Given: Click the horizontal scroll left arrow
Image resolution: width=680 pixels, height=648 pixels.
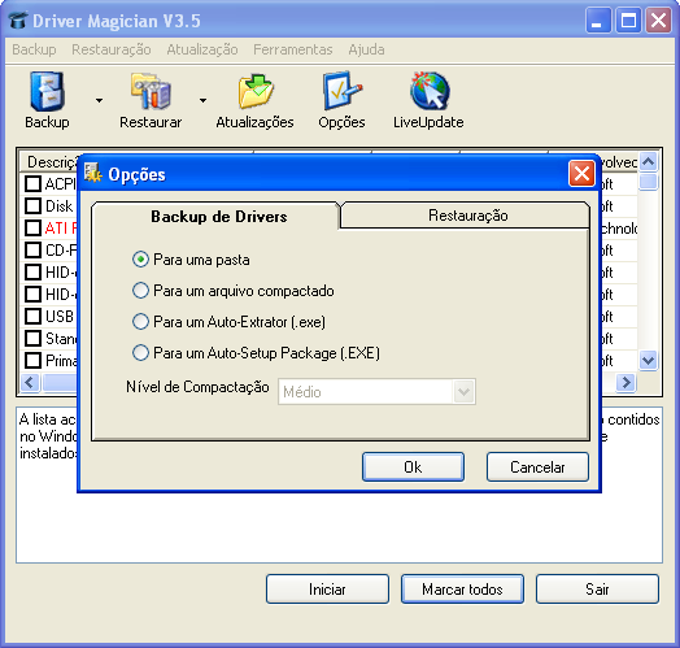Looking at the screenshot, I should coord(30,383).
